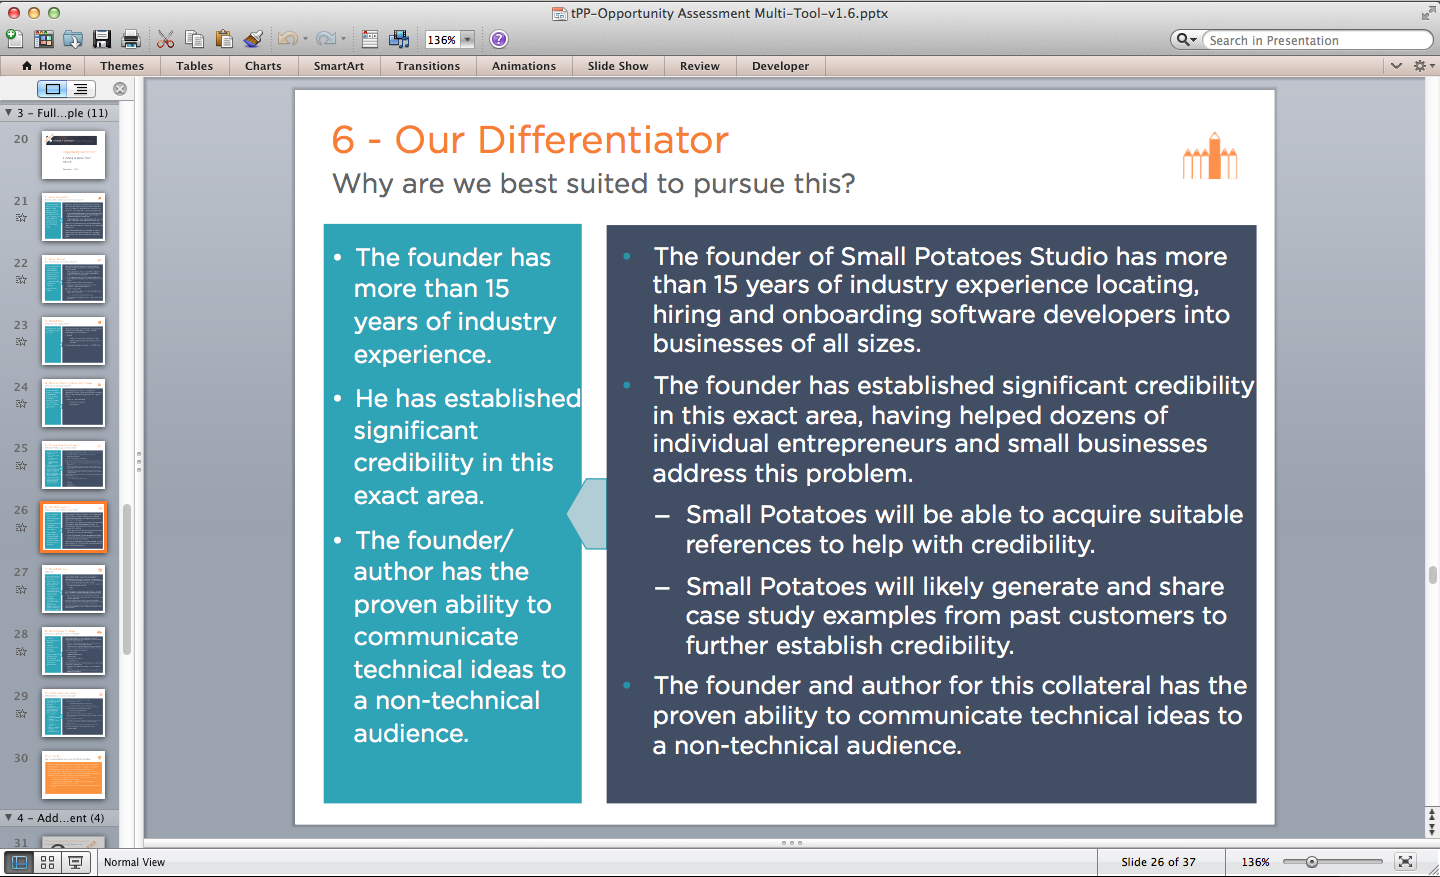The image size is (1440, 877).
Task: Go to next slide arrow
Action: (x=1432, y=829)
